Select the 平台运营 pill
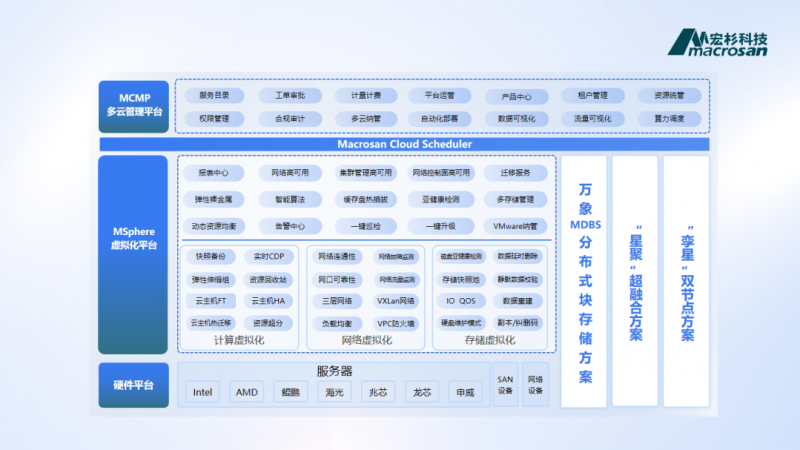The width and height of the screenshot is (800, 450). coord(440,95)
